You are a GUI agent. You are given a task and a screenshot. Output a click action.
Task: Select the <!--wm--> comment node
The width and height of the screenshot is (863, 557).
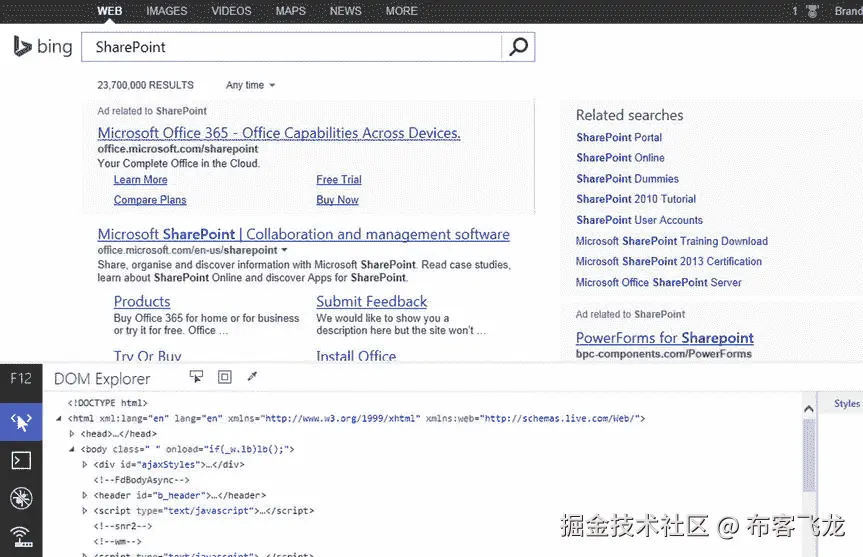click(x=117, y=542)
